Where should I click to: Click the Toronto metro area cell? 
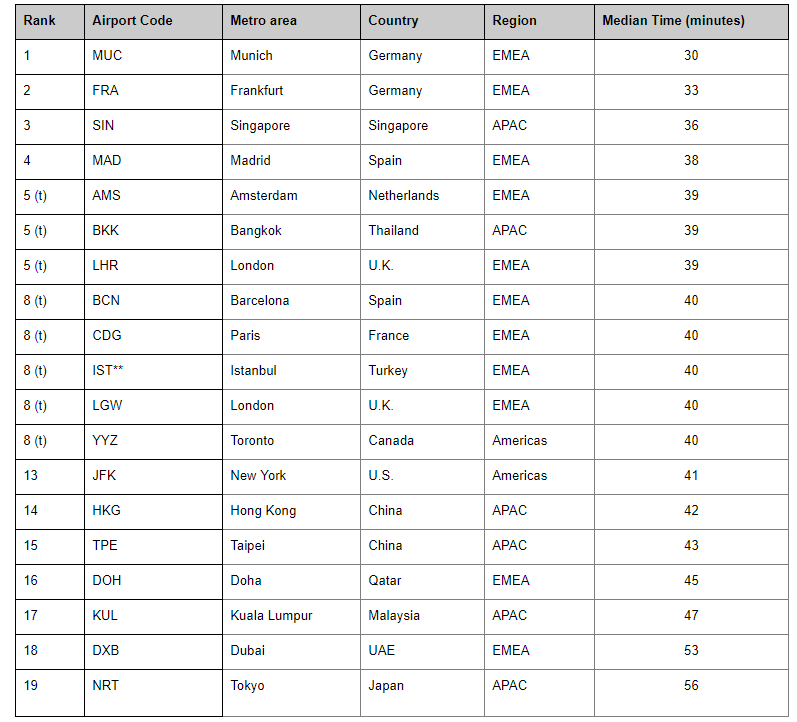tap(291, 442)
